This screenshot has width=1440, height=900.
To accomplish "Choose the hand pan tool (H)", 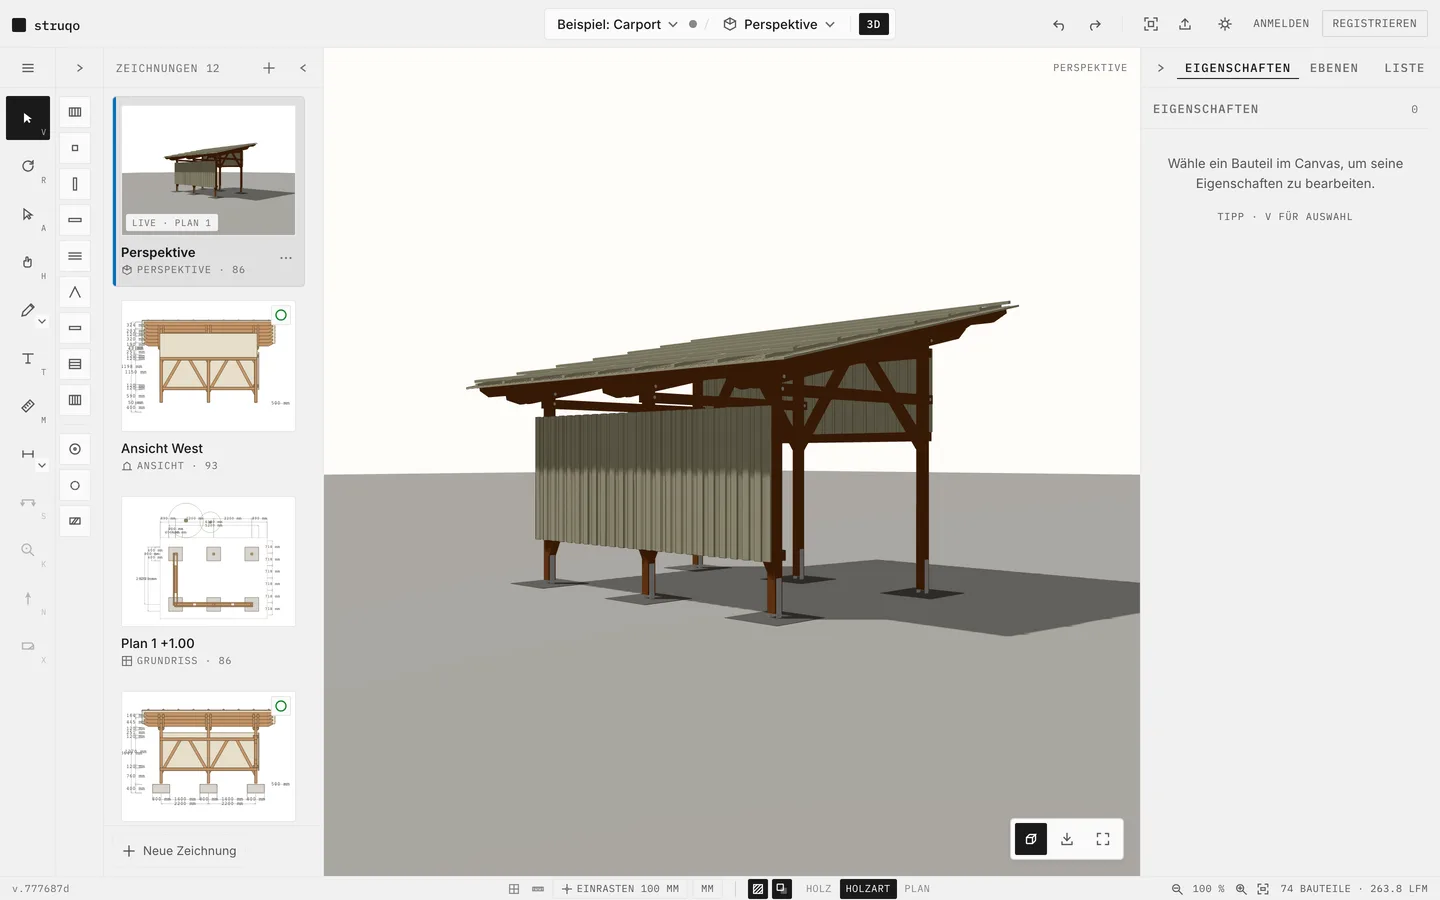I will (x=28, y=262).
